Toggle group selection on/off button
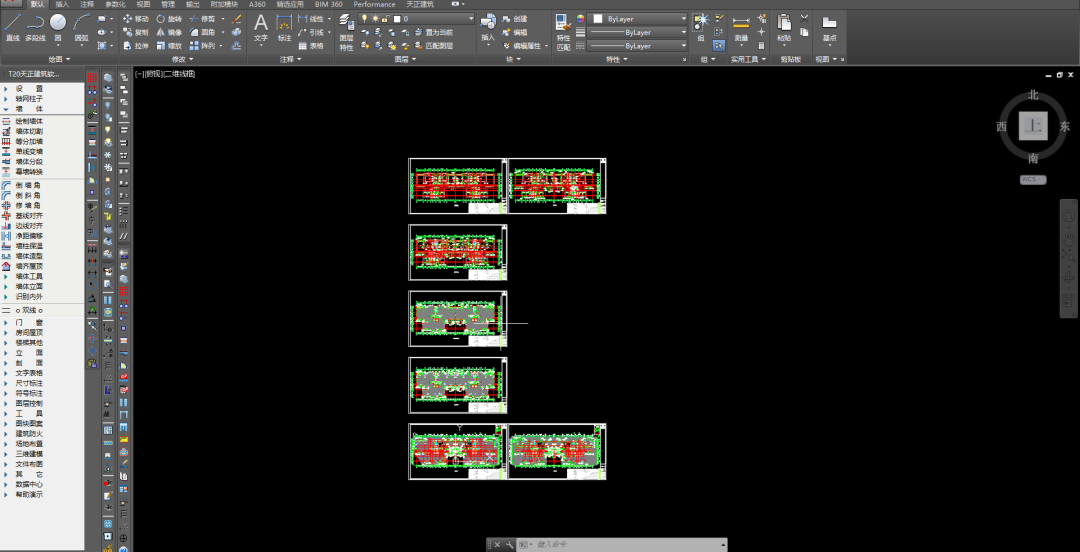Viewport: 1080px width, 552px height. (719, 46)
